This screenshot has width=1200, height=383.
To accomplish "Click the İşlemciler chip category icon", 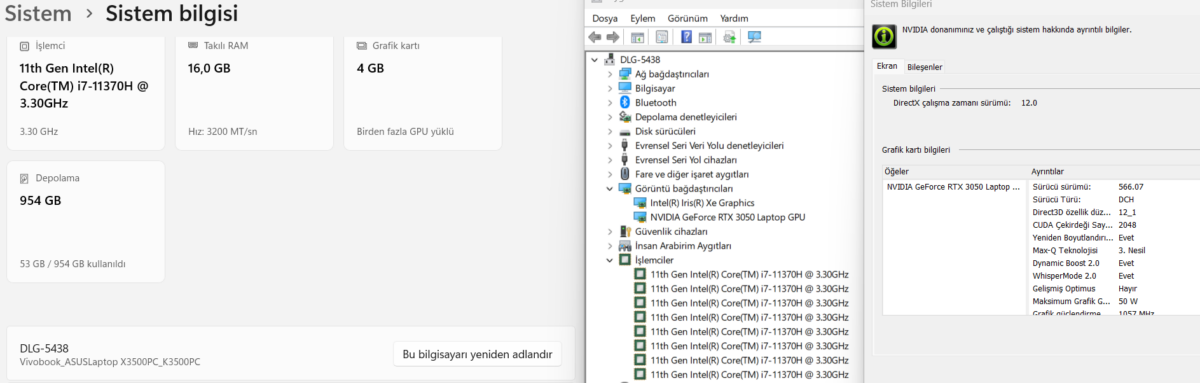I will pyautogui.click(x=625, y=260).
